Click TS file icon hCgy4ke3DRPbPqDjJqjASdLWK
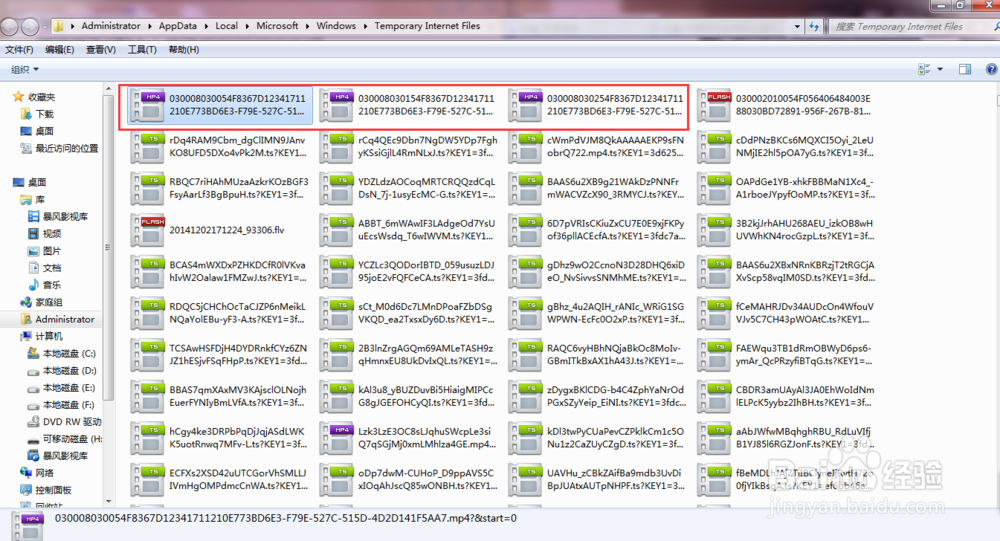Viewport: 1000px width, 541px height. pos(148,438)
